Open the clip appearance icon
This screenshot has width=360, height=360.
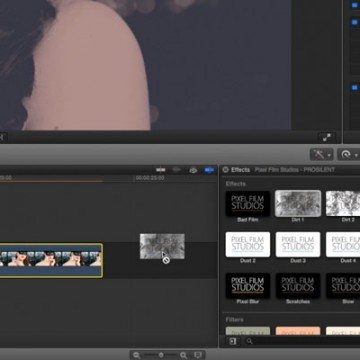198,355
